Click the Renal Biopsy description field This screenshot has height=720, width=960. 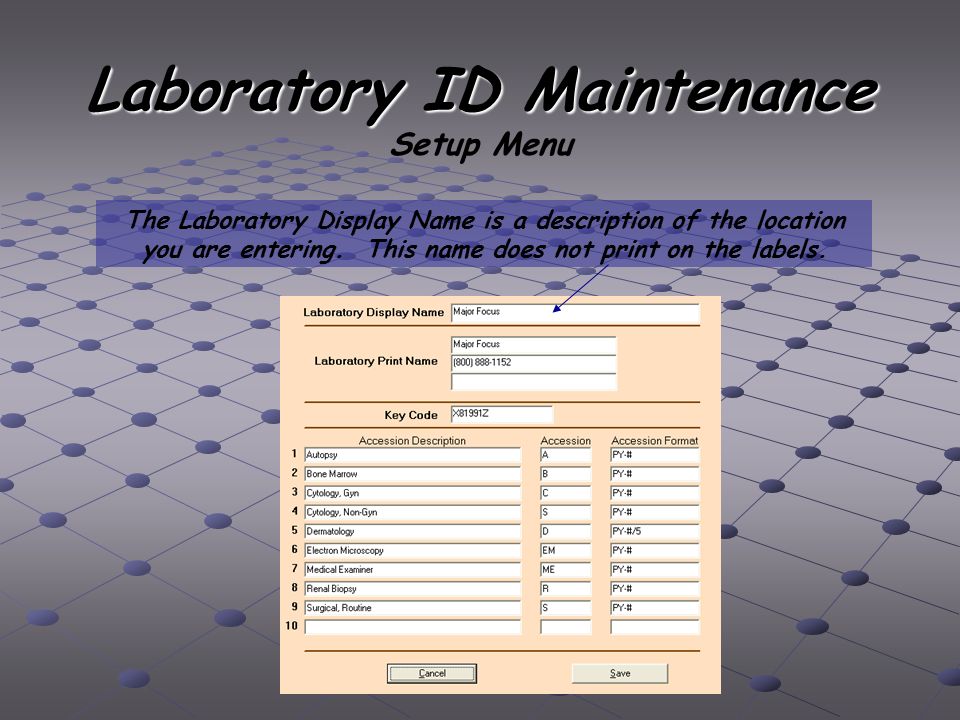pos(413,589)
